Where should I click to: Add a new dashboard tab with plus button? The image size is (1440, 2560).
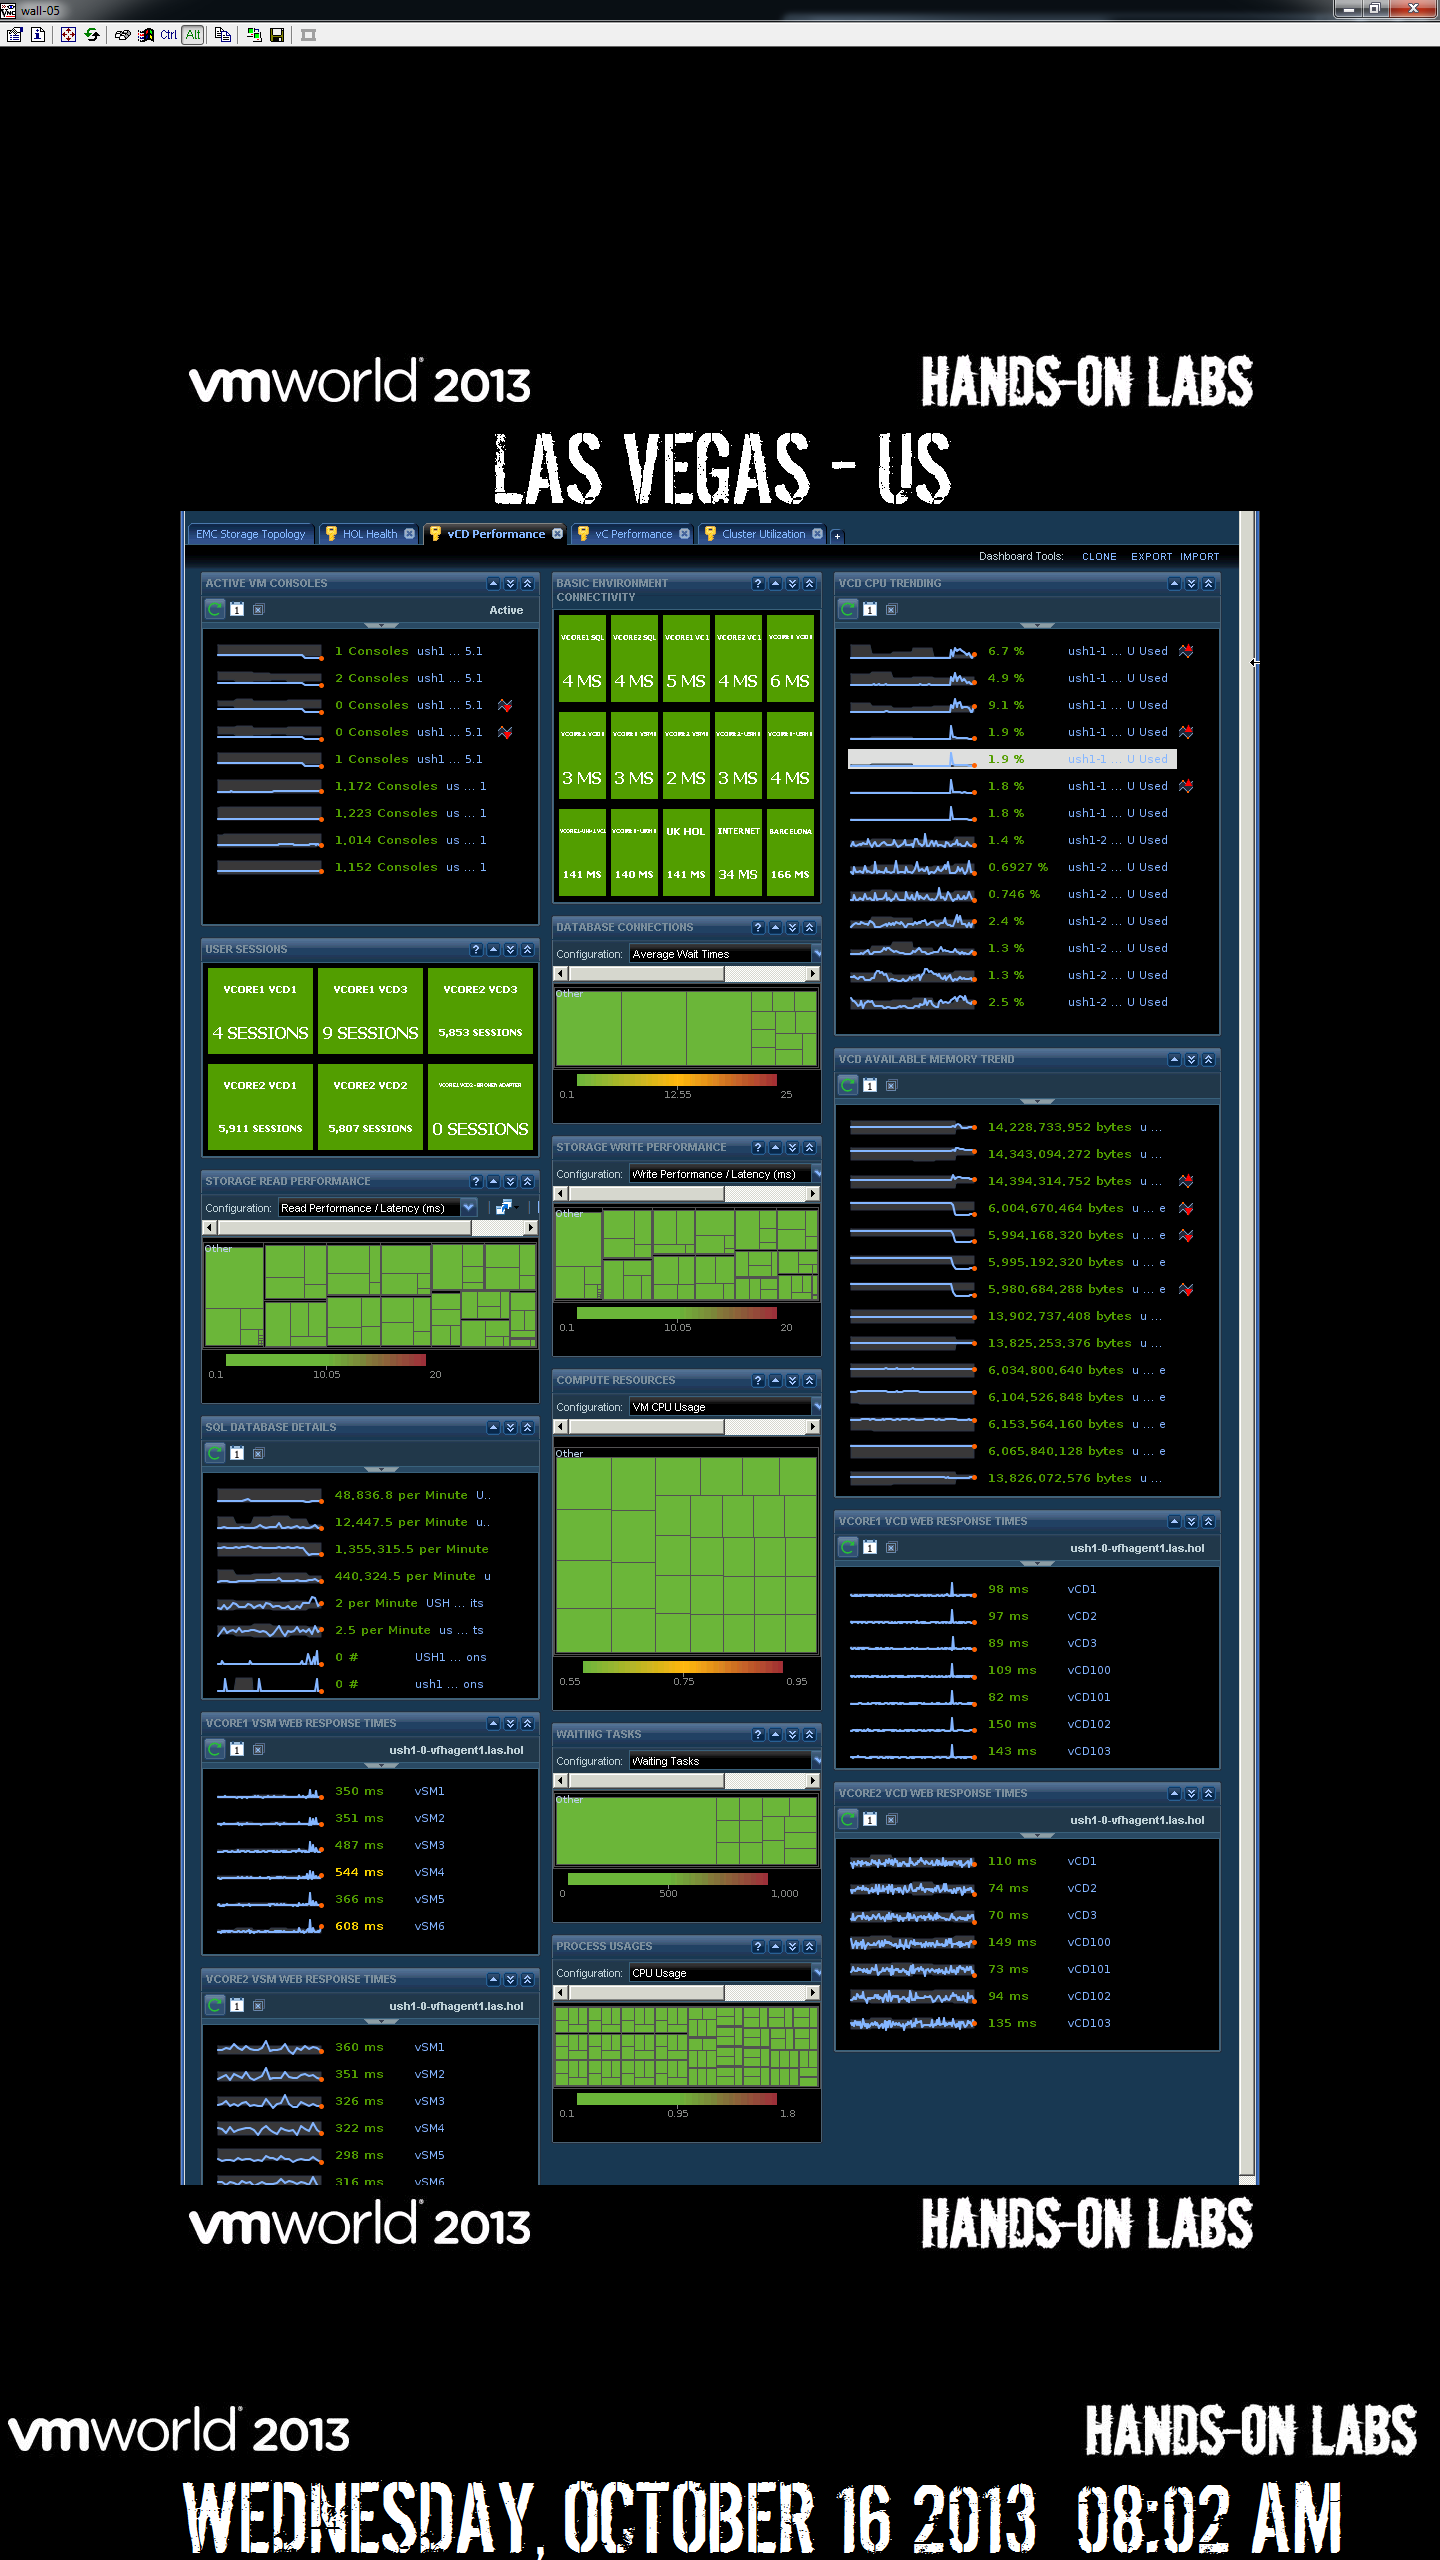[837, 536]
